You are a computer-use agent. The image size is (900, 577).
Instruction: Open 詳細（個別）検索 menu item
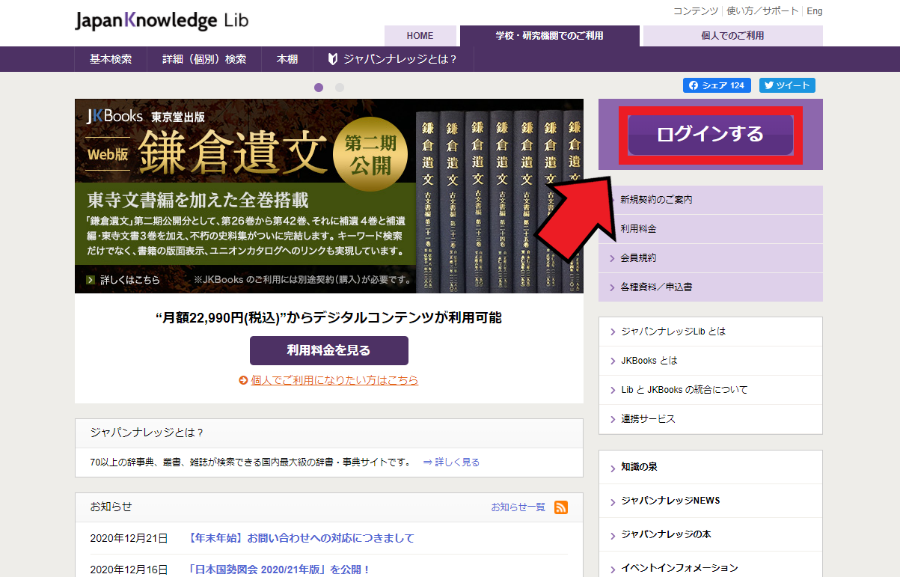[204, 59]
